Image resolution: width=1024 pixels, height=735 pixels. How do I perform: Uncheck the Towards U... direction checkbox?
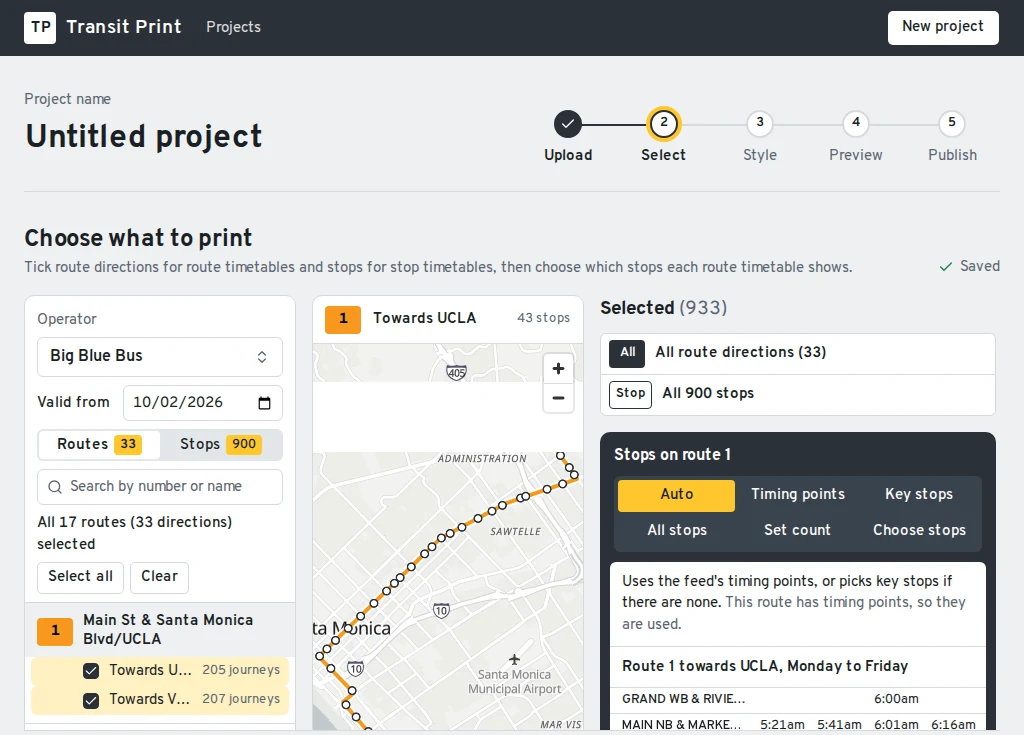[91, 671]
